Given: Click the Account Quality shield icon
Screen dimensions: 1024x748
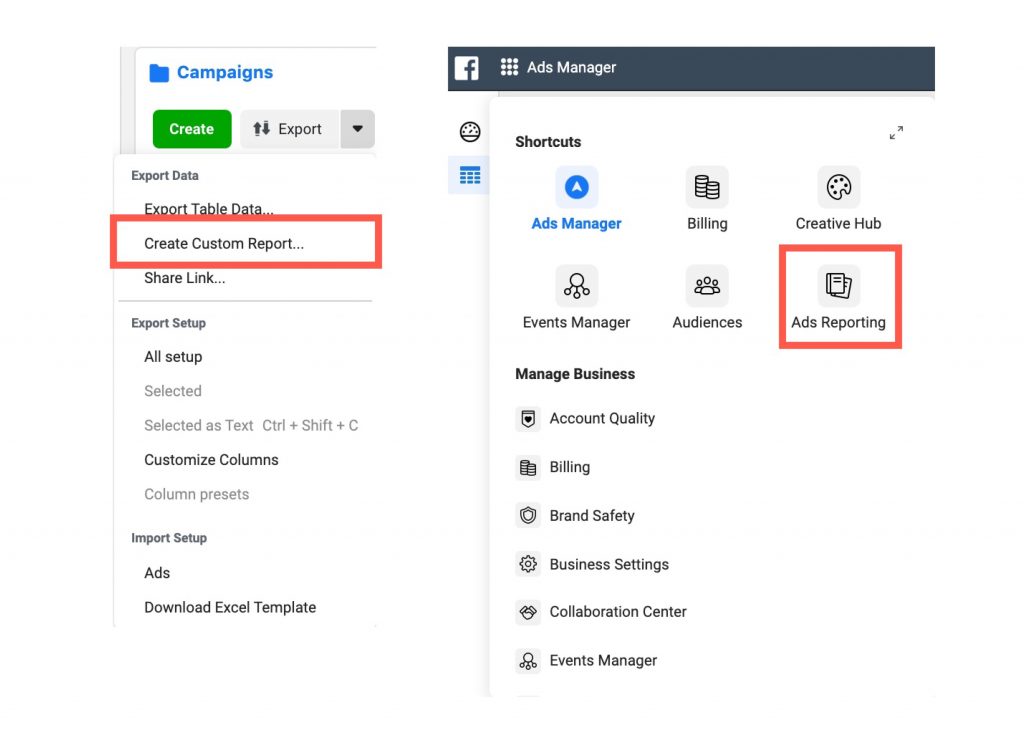Looking at the screenshot, I should click(x=528, y=418).
